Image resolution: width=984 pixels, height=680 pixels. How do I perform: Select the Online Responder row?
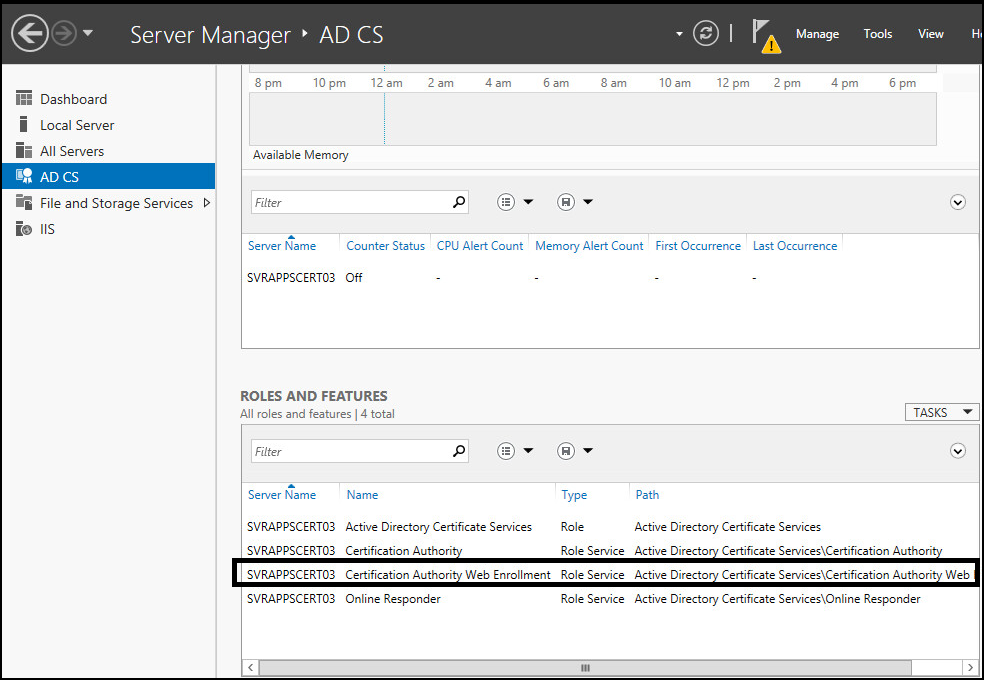[x=609, y=598]
